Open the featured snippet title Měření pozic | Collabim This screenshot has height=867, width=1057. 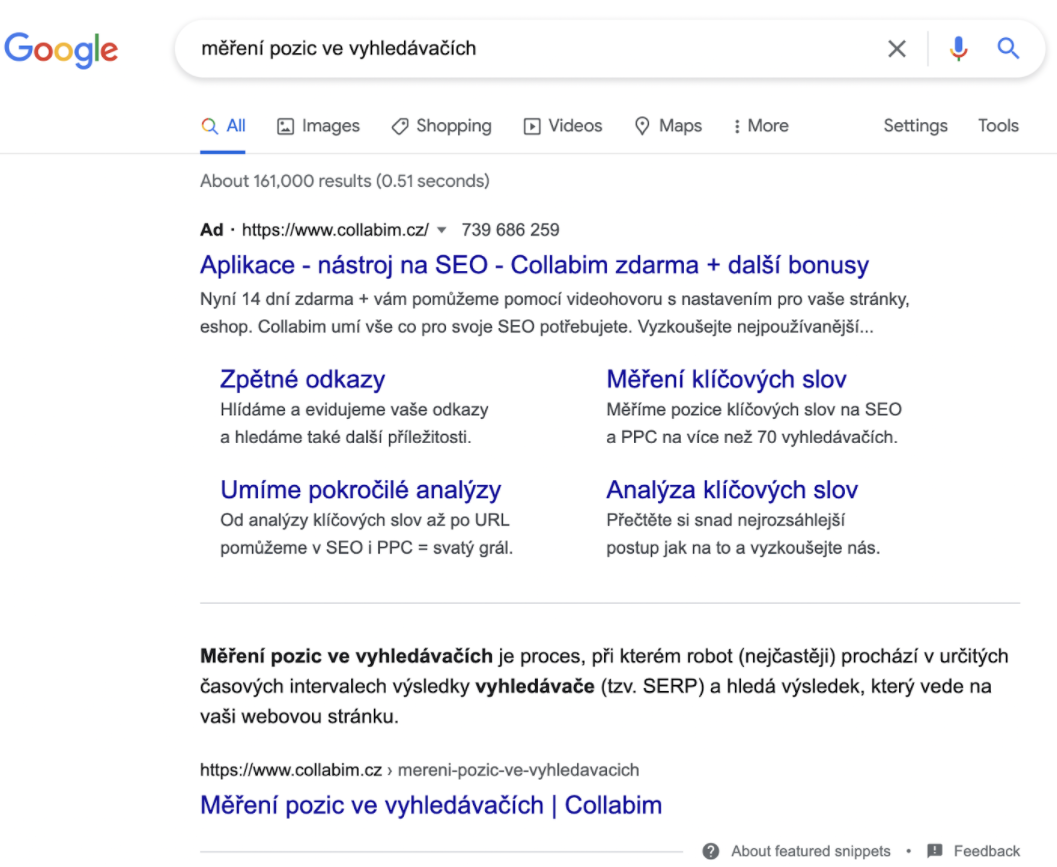(x=431, y=805)
